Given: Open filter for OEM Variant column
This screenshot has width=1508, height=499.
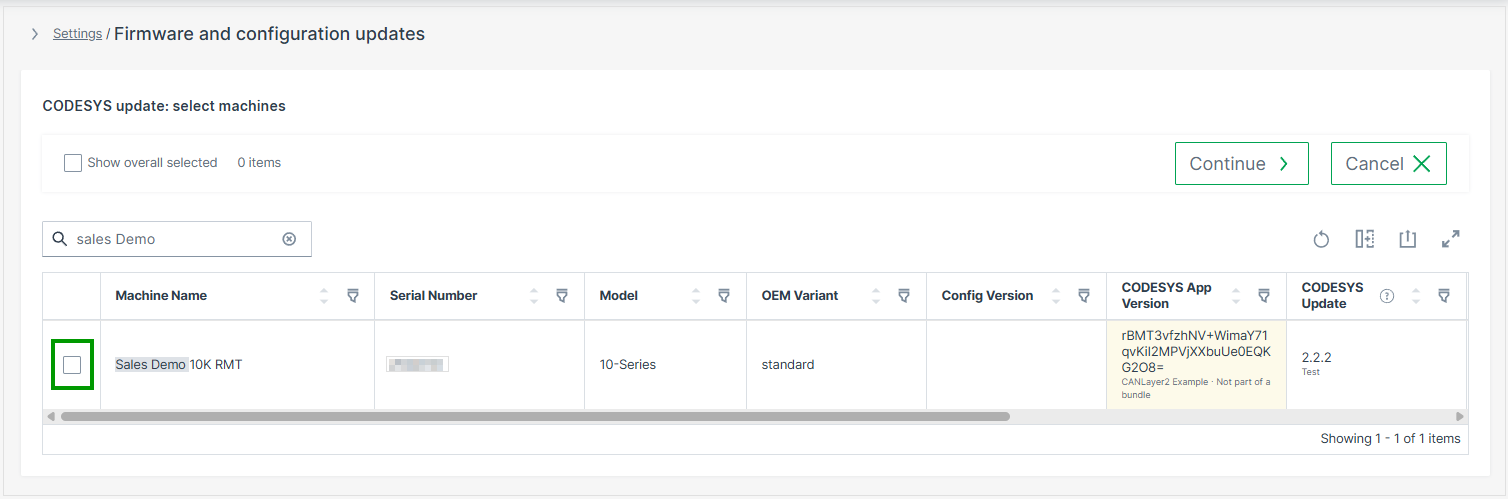Looking at the screenshot, I should point(904,296).
